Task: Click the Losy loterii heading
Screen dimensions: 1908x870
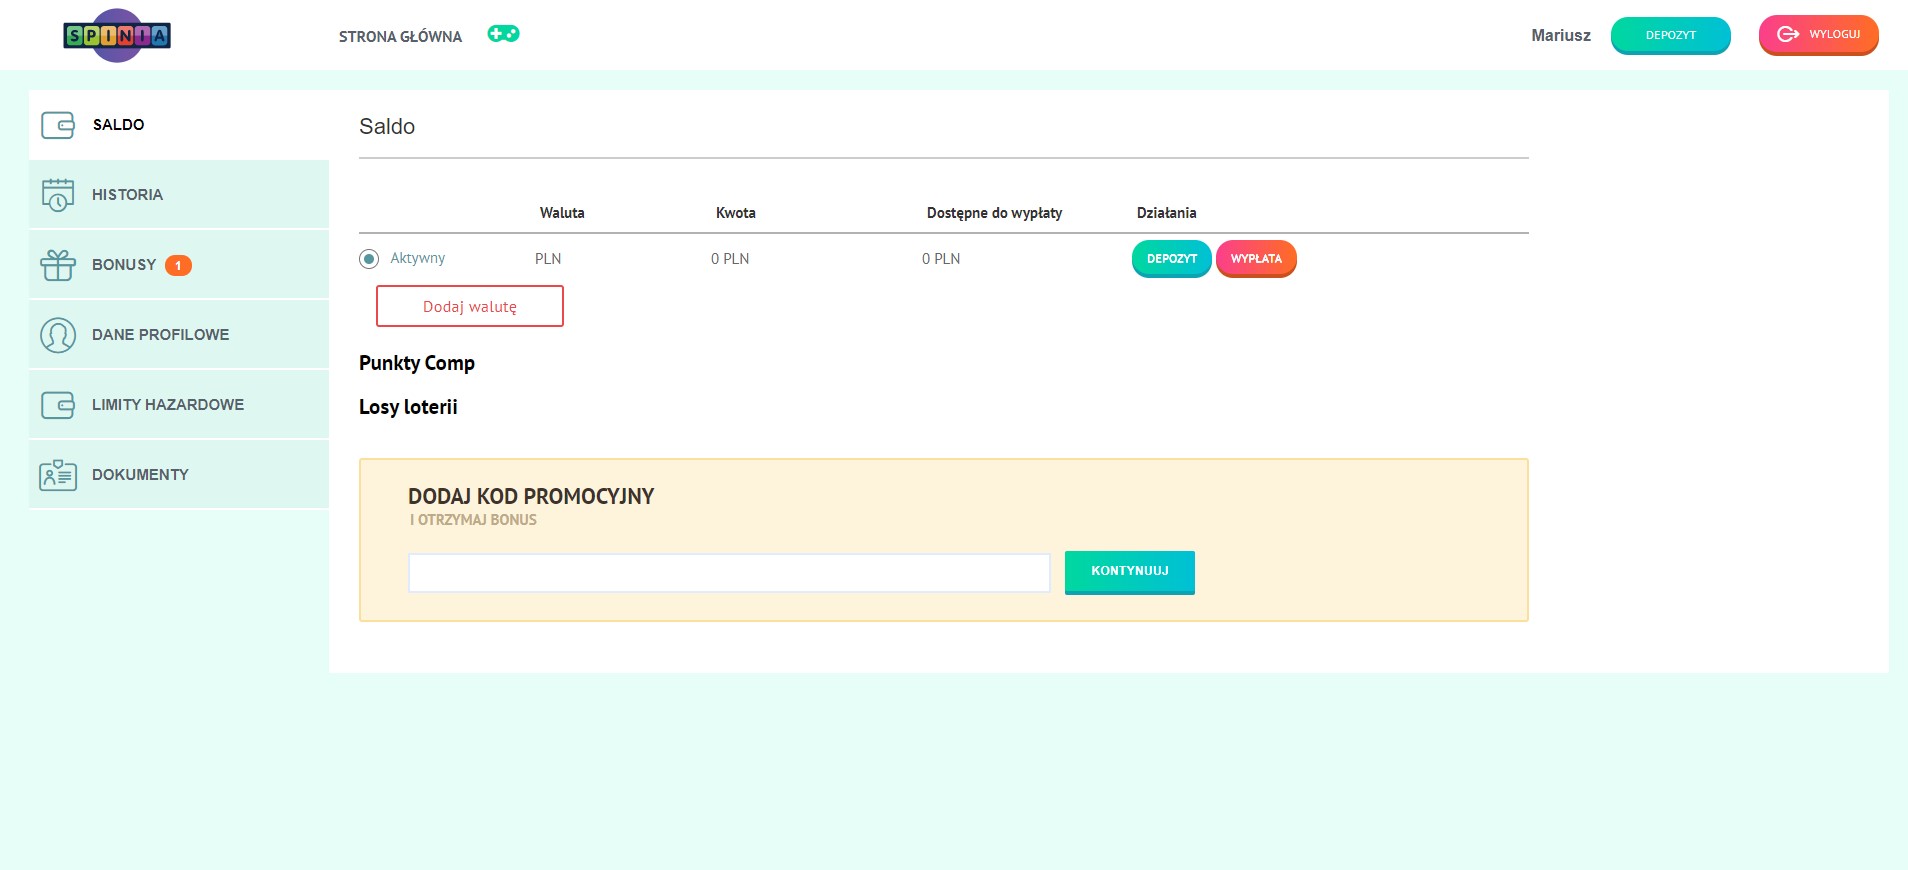Action: [408, 407]
